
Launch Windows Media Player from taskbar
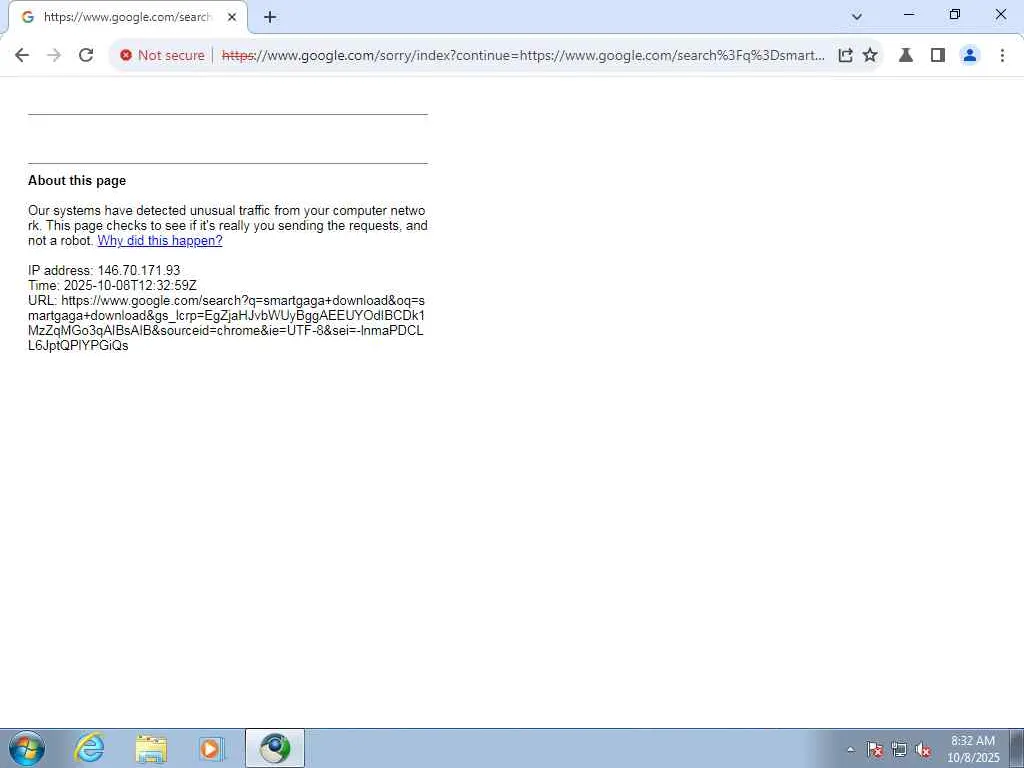pyautogui.click(x=212, y=748)
